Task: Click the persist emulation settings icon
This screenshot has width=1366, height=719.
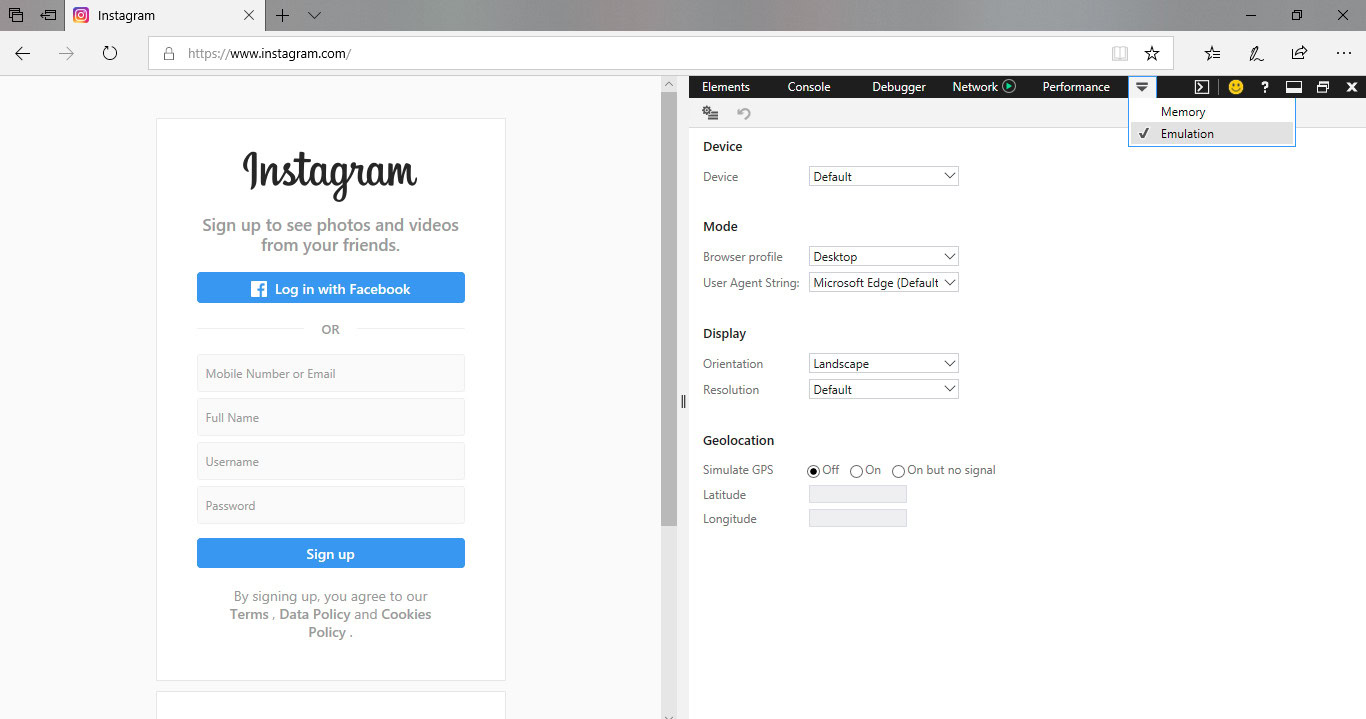Action: 711,113
